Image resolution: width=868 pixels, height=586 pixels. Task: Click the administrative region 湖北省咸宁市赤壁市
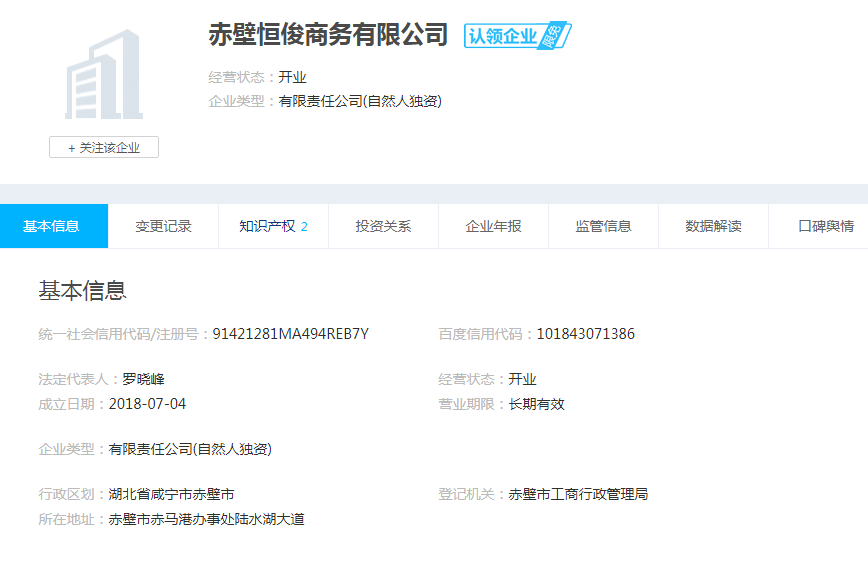pyautogui.click(x=171, y=494)
